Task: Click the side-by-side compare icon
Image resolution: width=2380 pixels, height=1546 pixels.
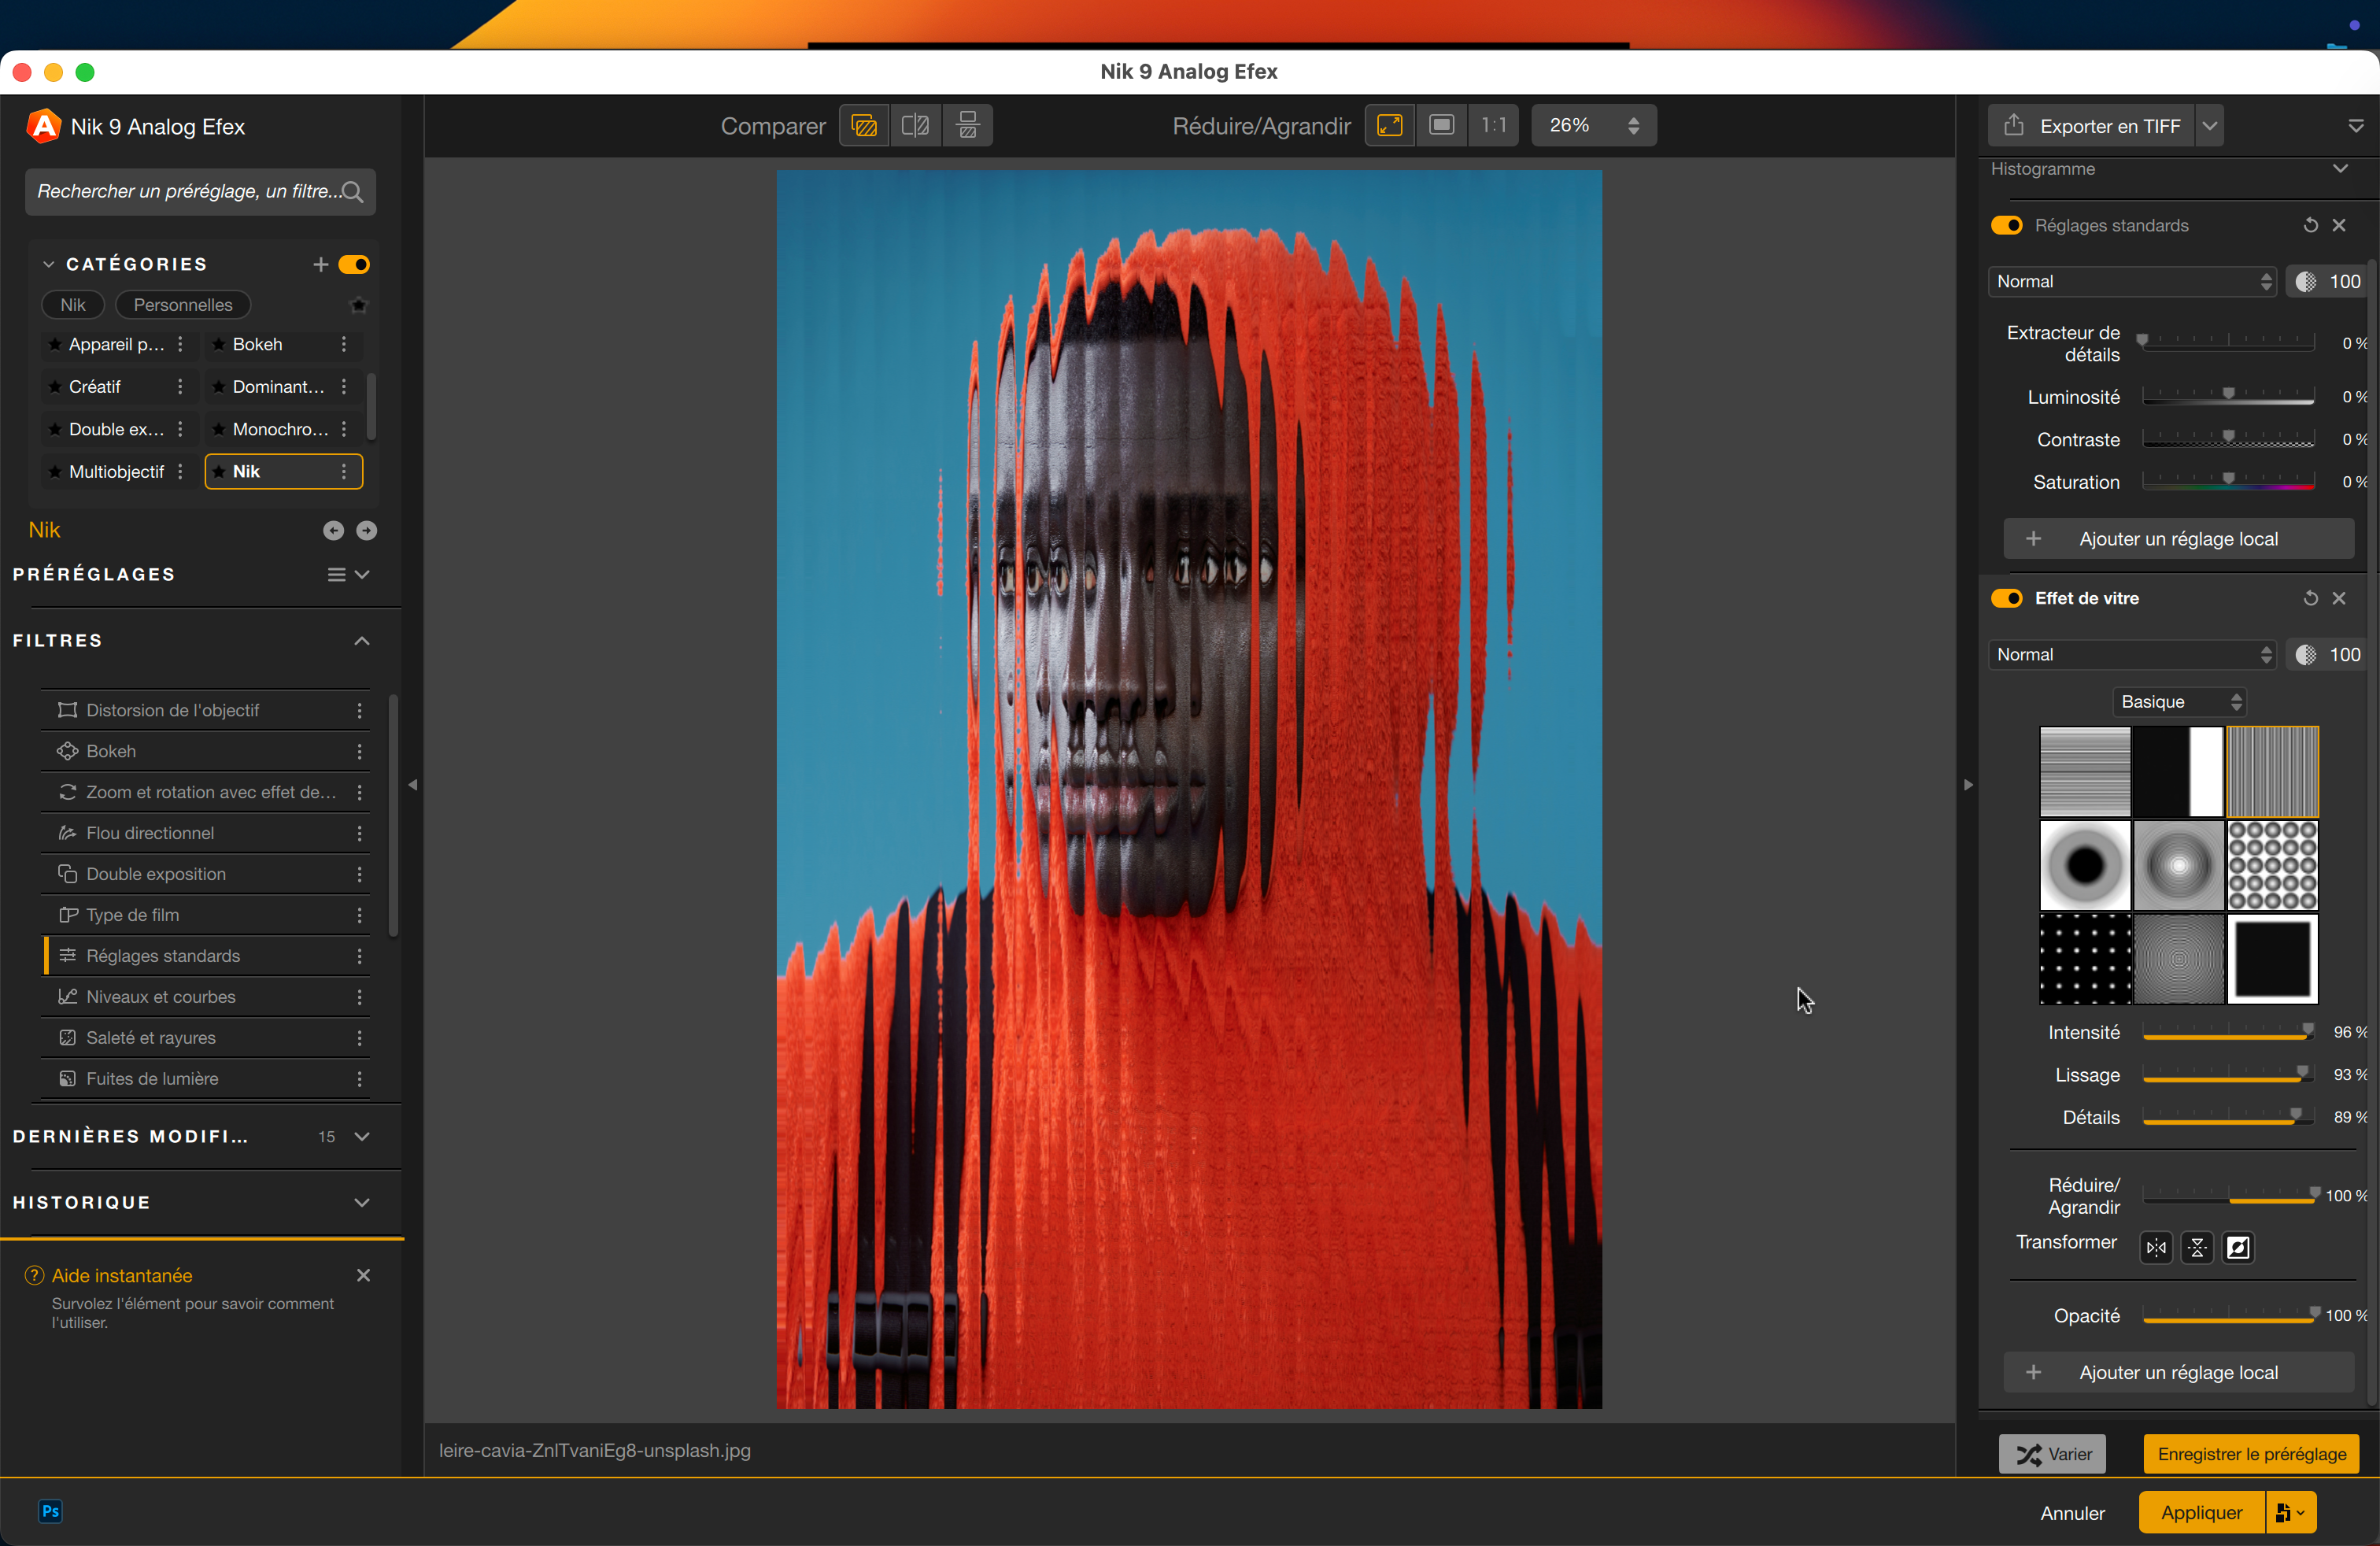Action: pos(967,126)
